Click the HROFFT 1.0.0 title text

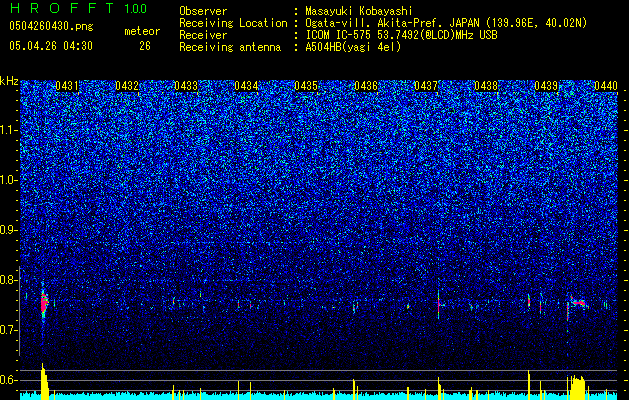click(x=78, y=8)
